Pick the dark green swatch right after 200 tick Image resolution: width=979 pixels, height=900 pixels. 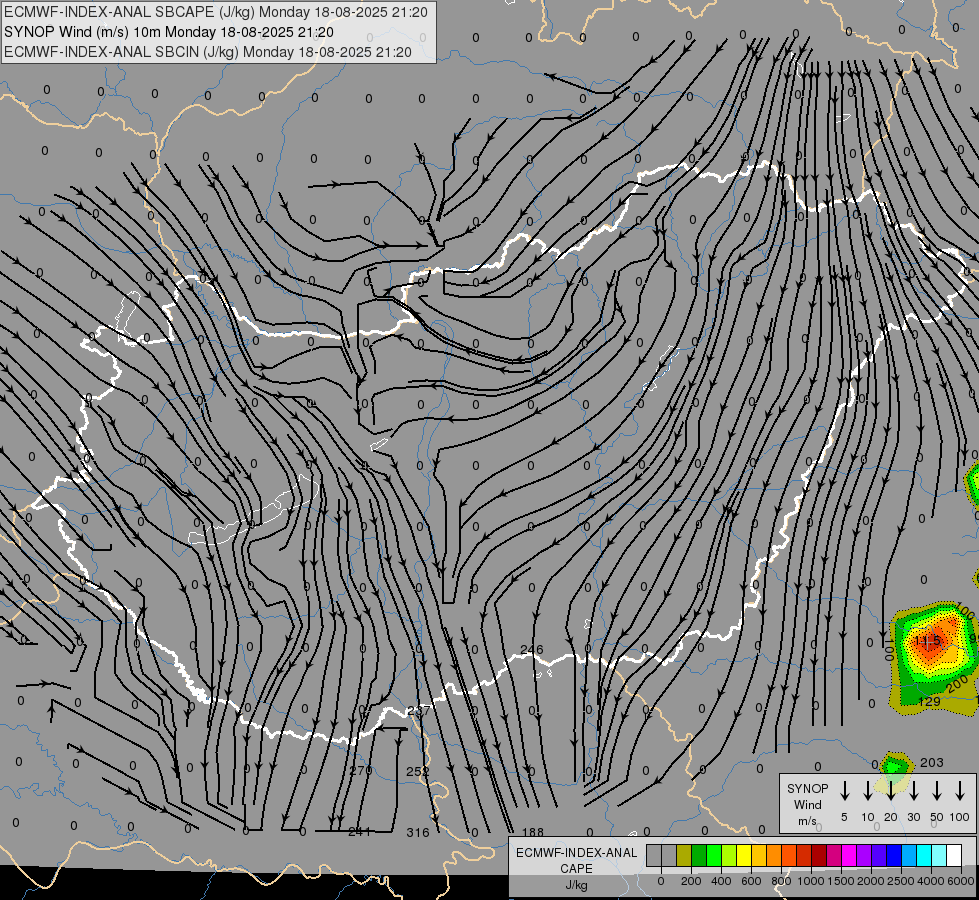699,855
